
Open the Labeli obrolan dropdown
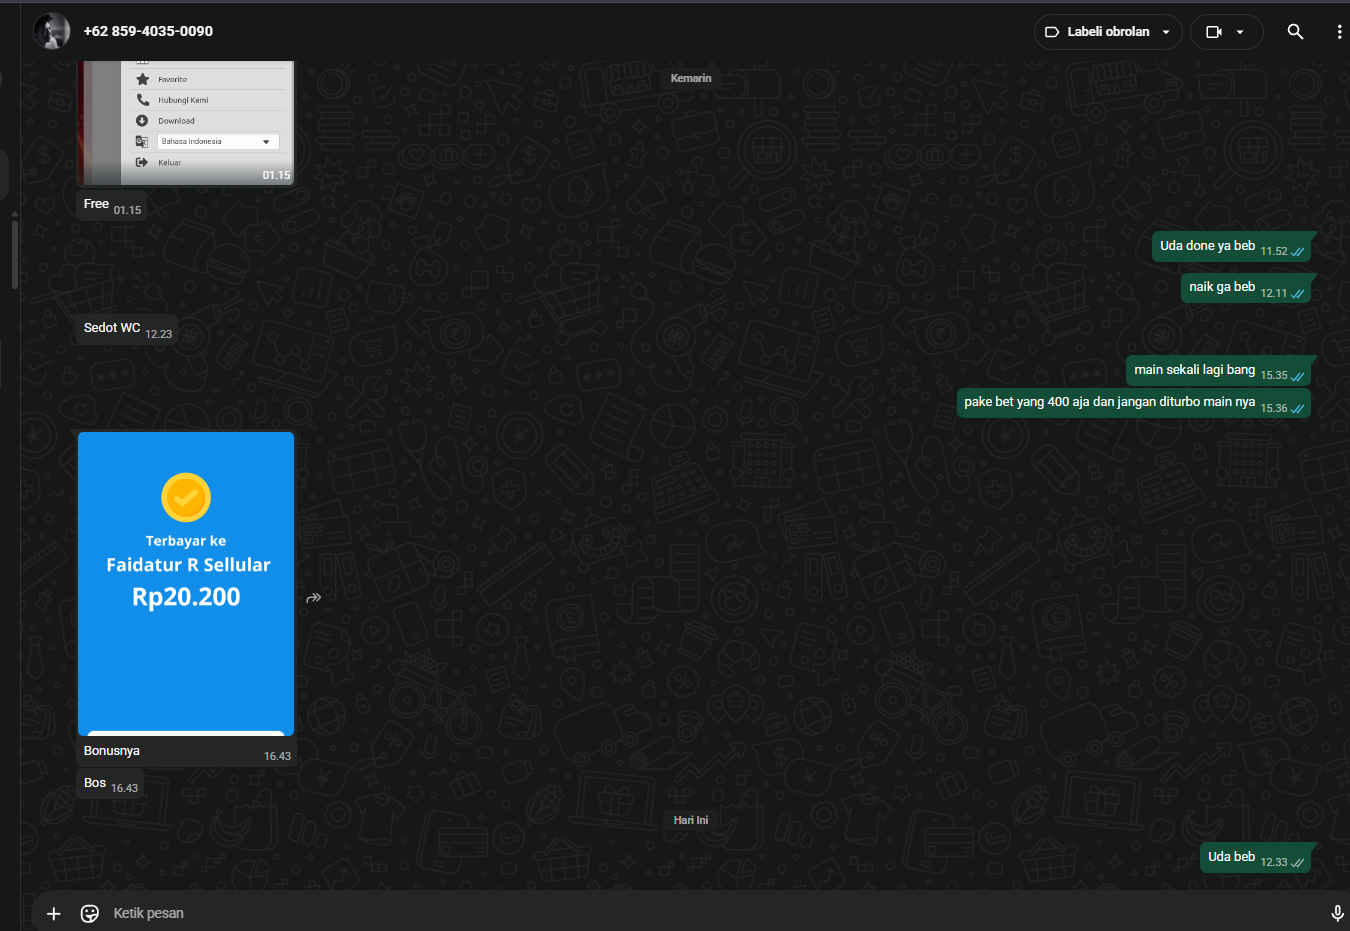tap(1108, 32)
